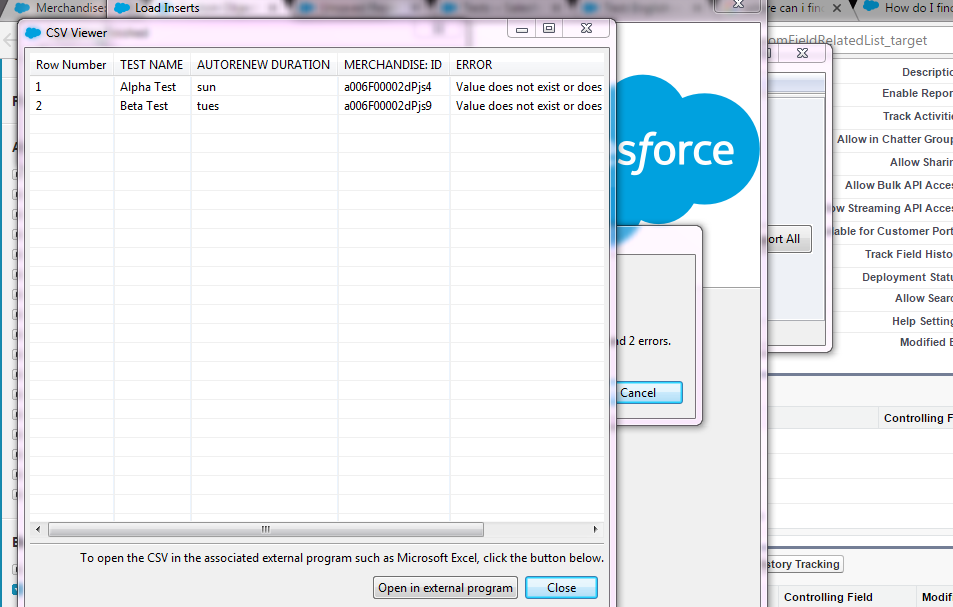Click the Open in external program button
The width and height of the screenshot is (953, 607).
click(445, 588)
